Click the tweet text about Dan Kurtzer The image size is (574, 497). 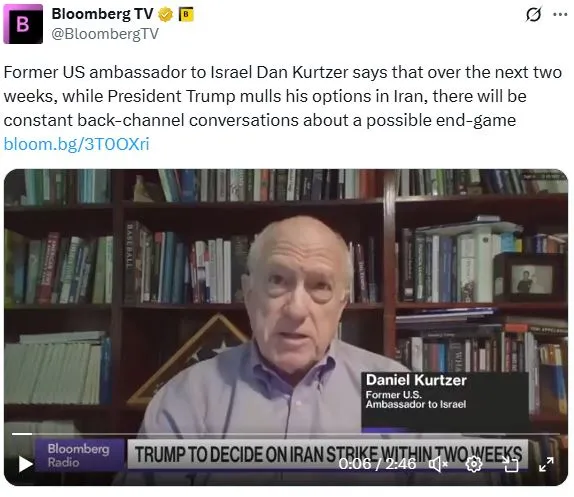click(x=282, y=96)
